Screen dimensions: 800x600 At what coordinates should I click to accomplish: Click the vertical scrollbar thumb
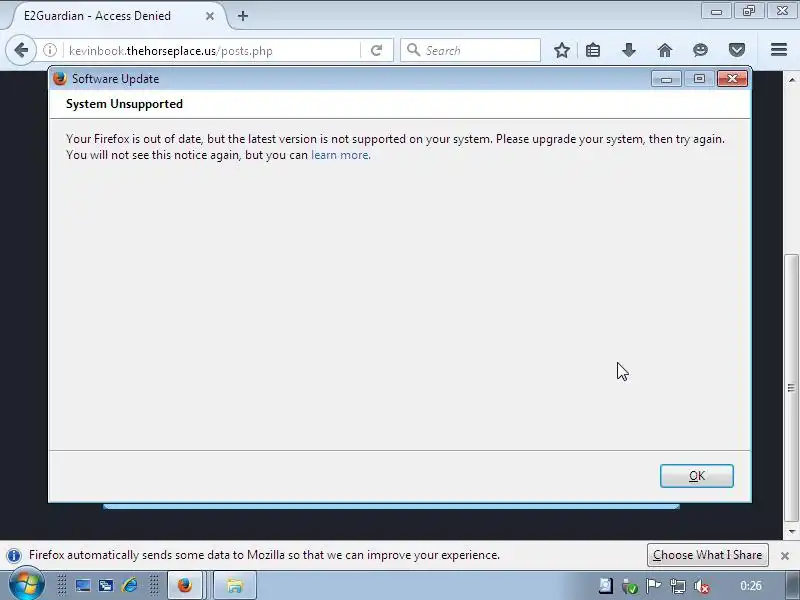pyautogui.click(x=791, y=388)
